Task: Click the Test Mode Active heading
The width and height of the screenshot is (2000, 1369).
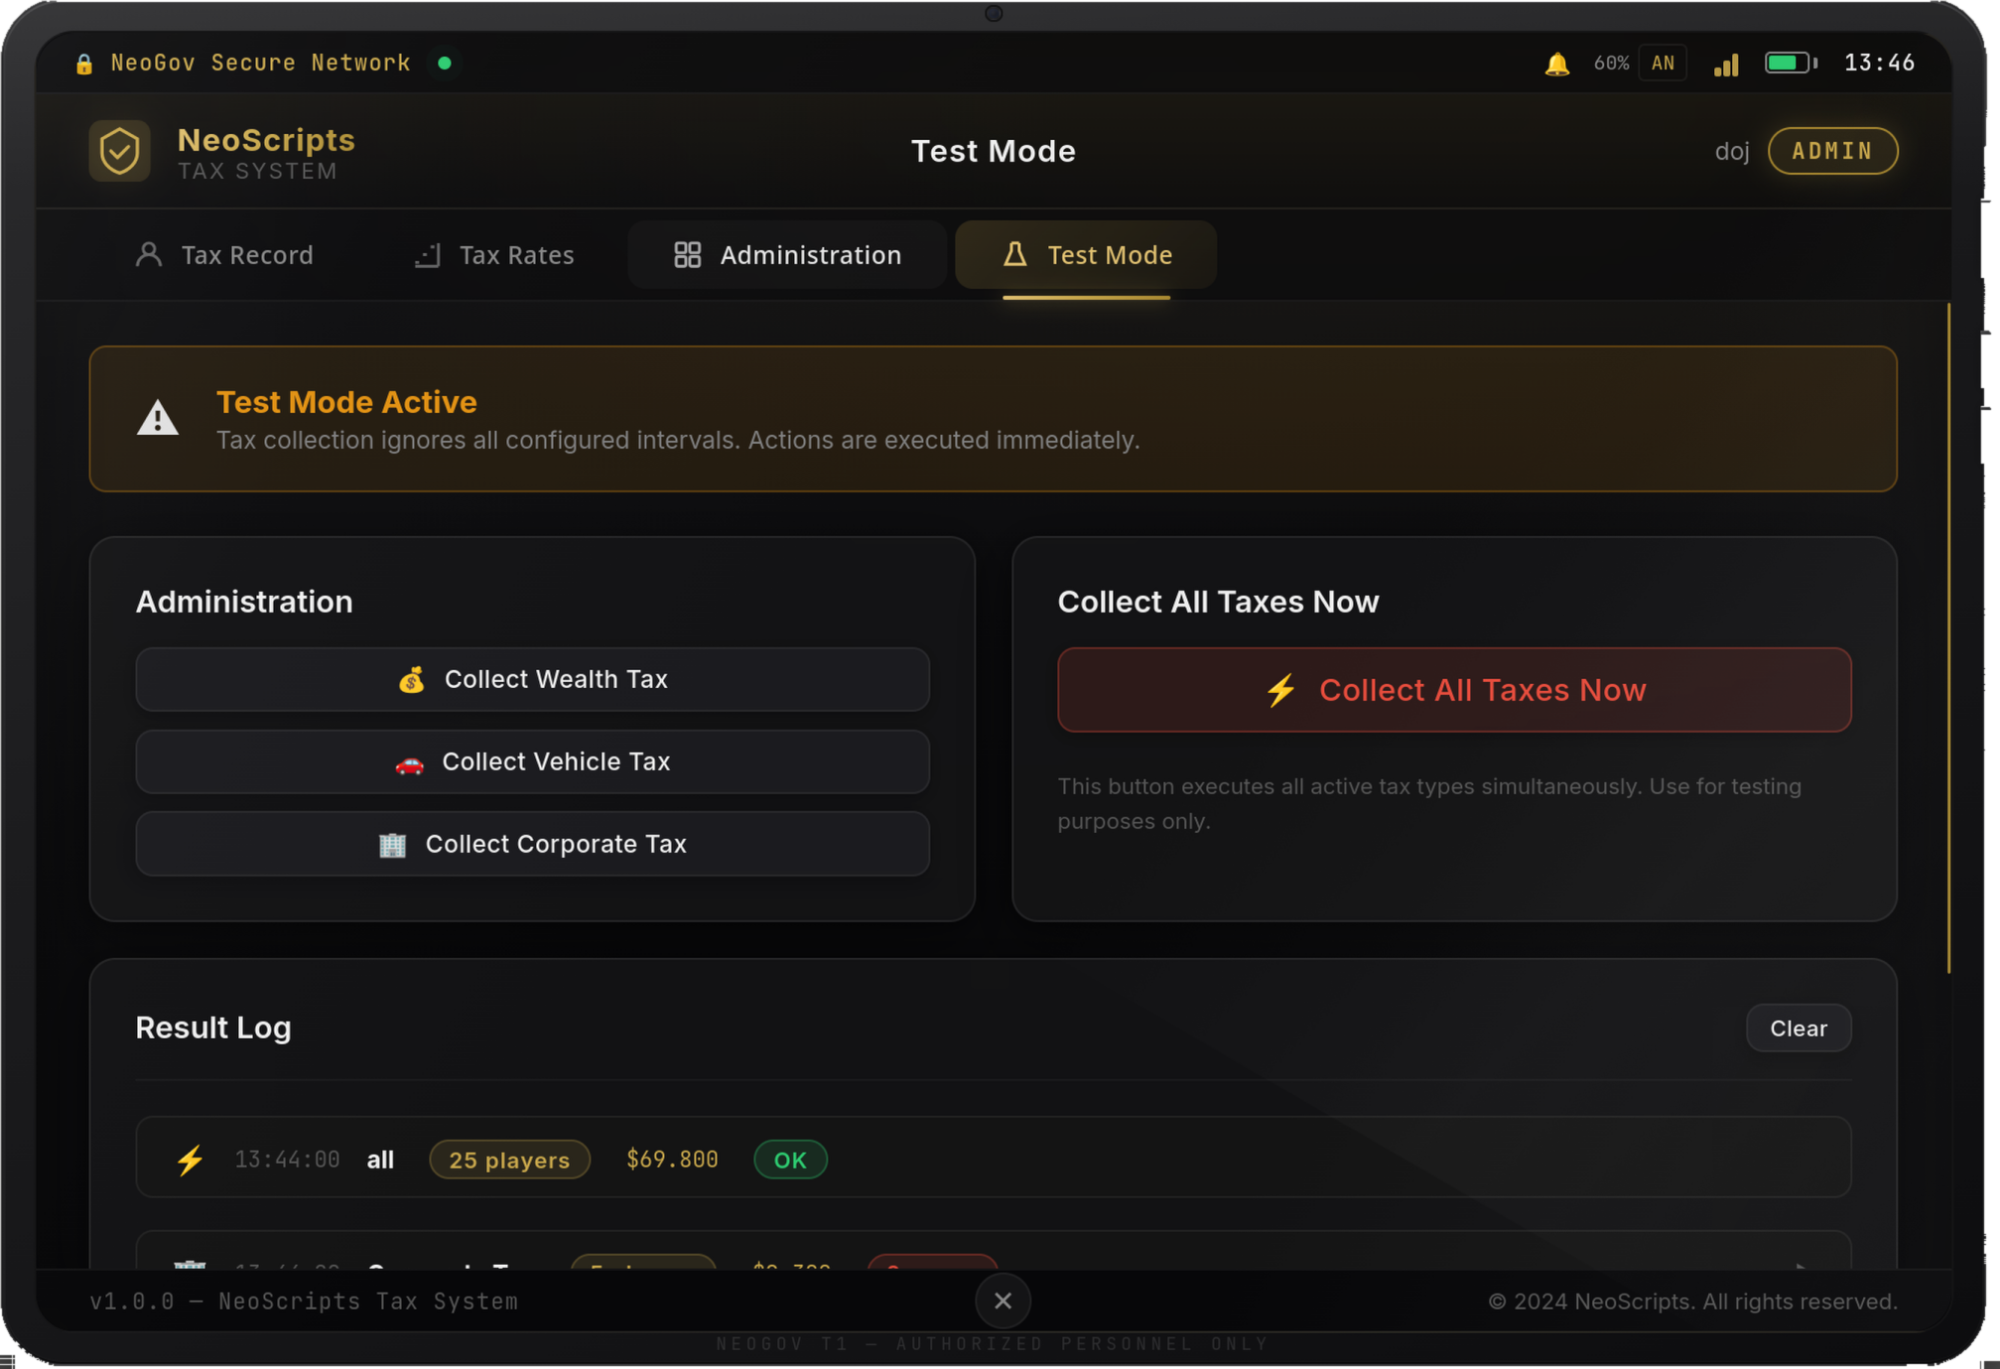Action: click(x=347, y=402)
